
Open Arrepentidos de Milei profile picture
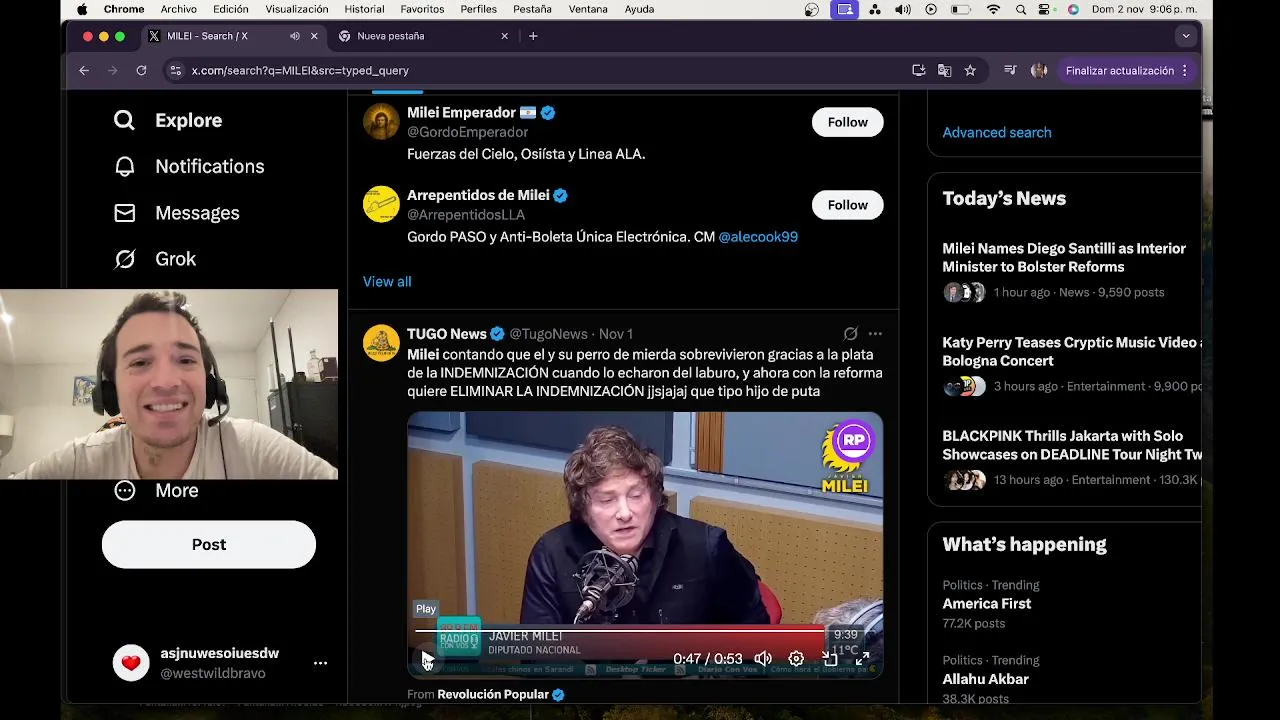[381, 204]
